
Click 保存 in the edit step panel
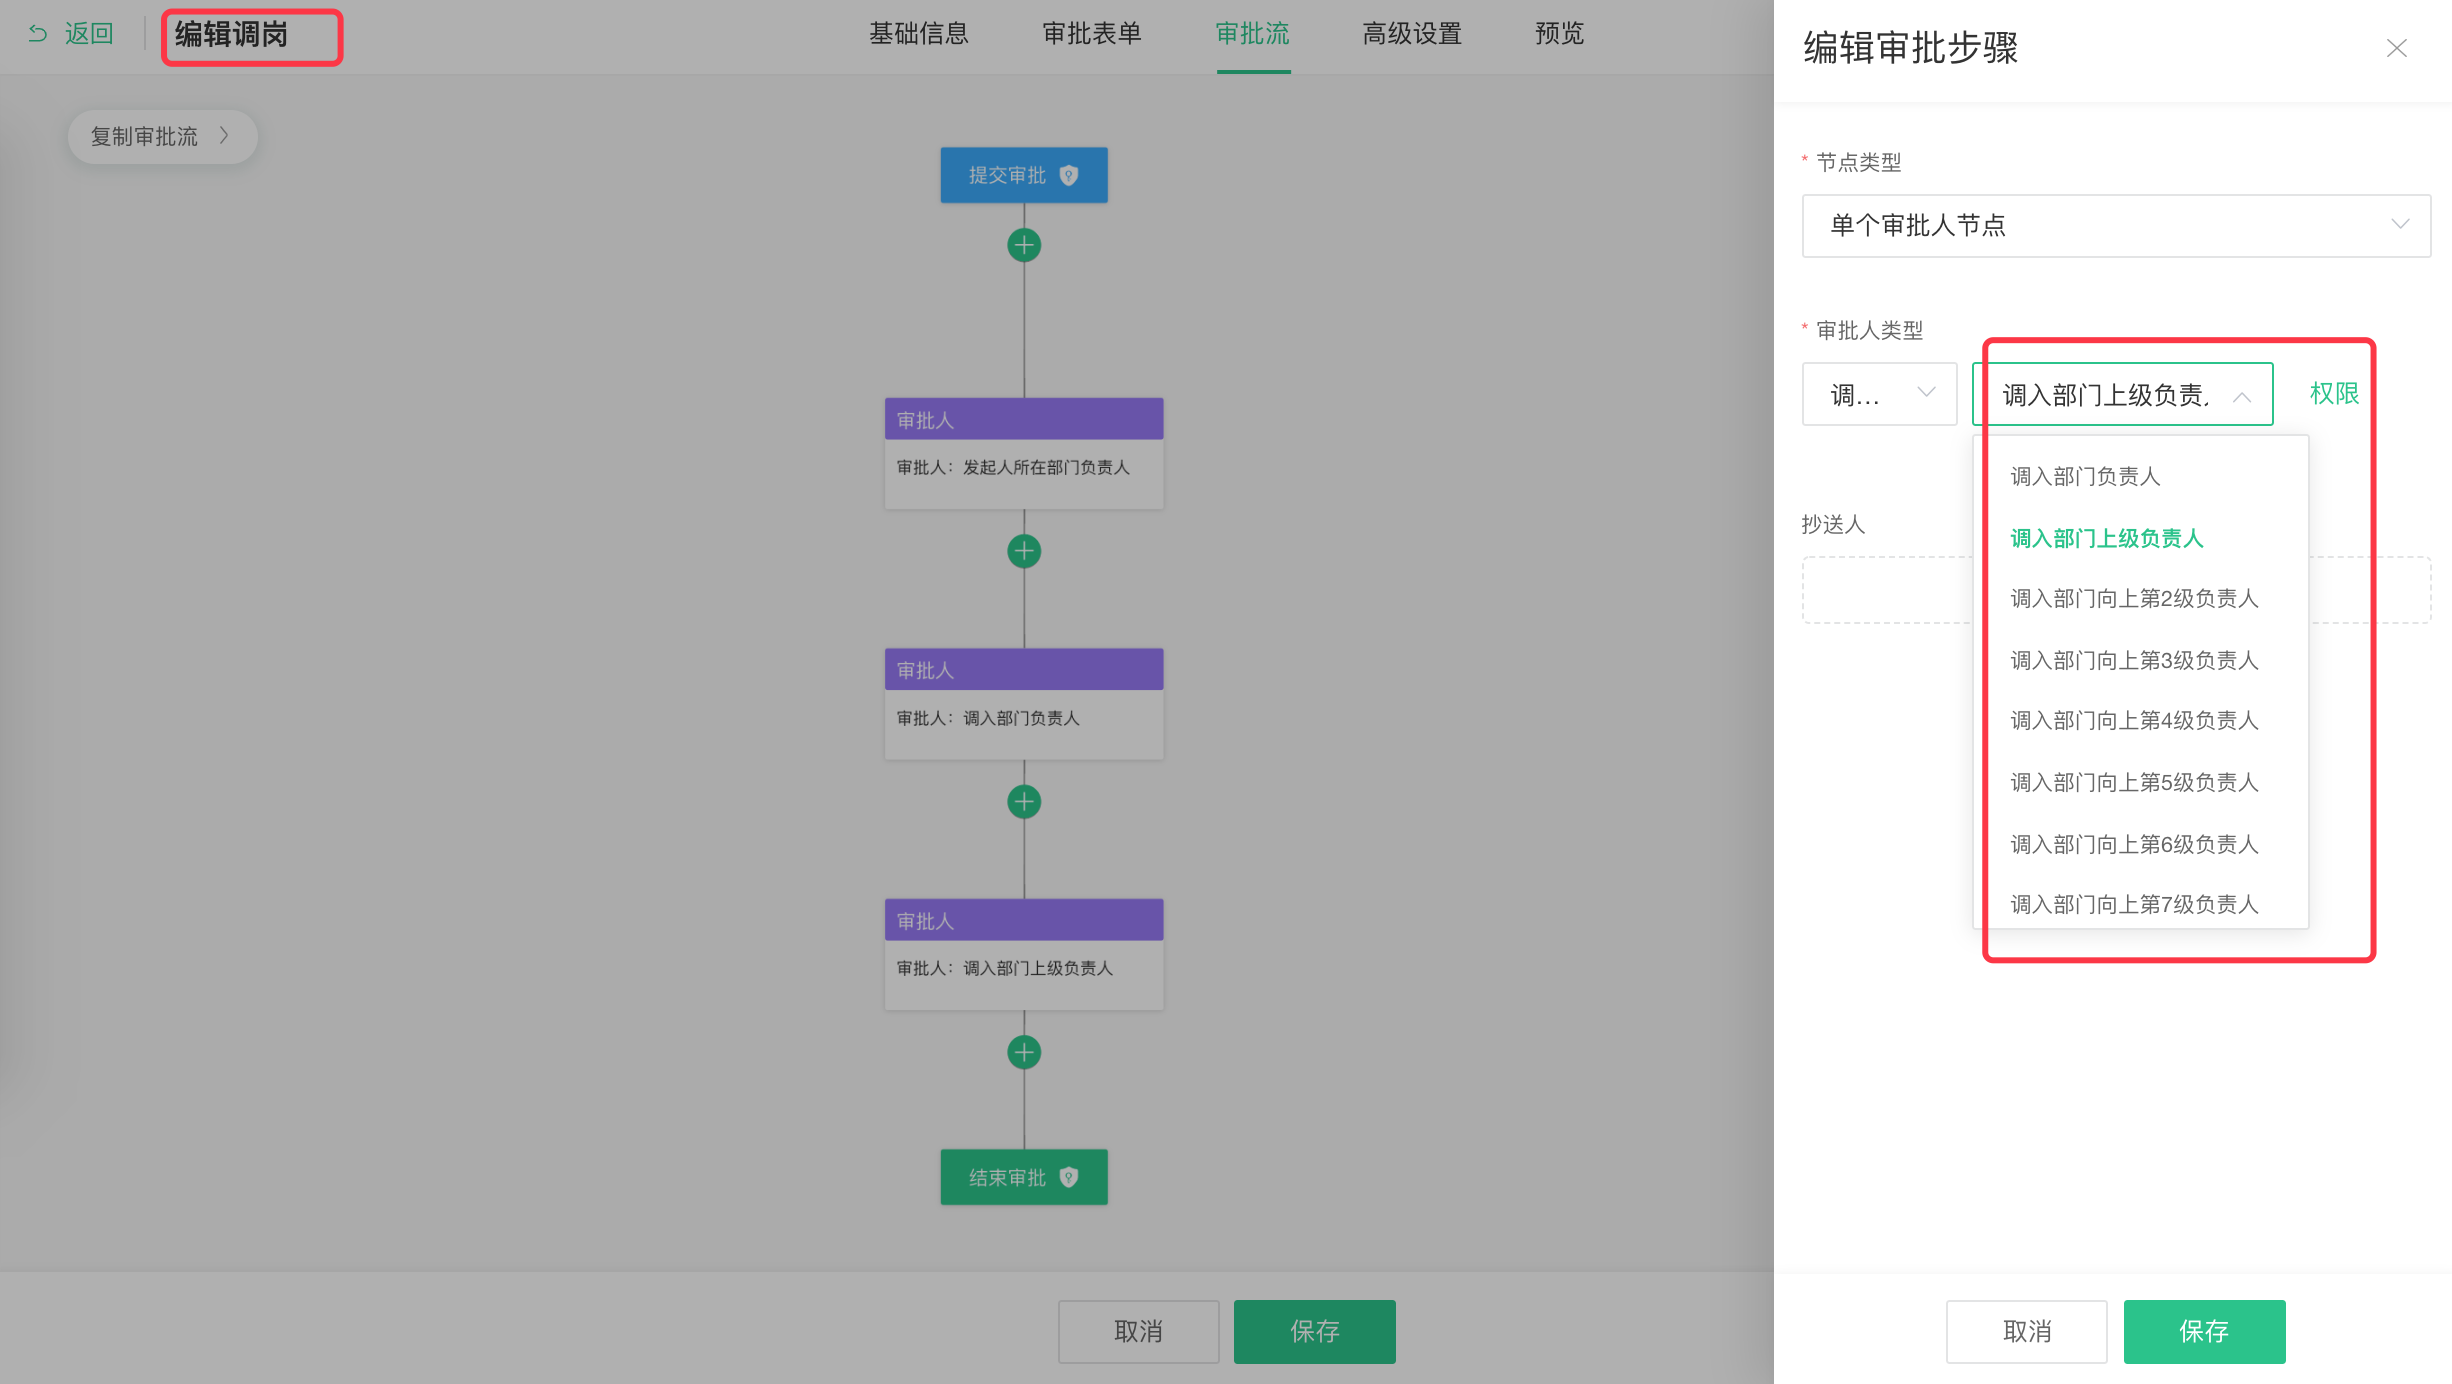pos(2203,1331)
